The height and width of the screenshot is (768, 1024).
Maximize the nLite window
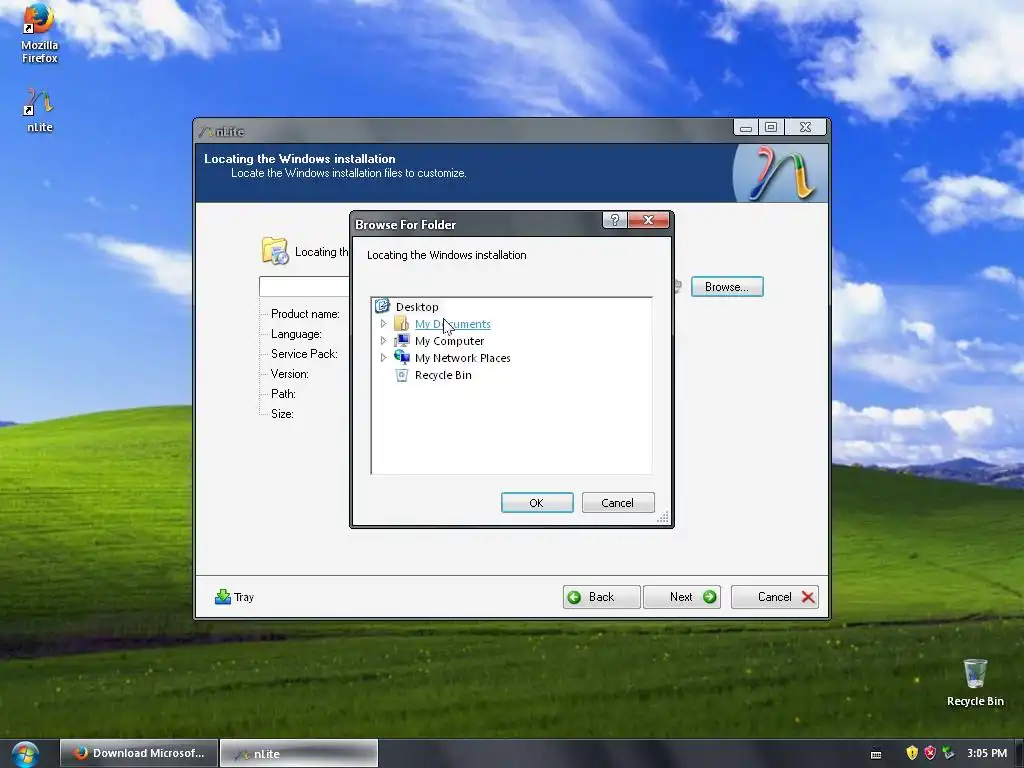click(771, 127)
